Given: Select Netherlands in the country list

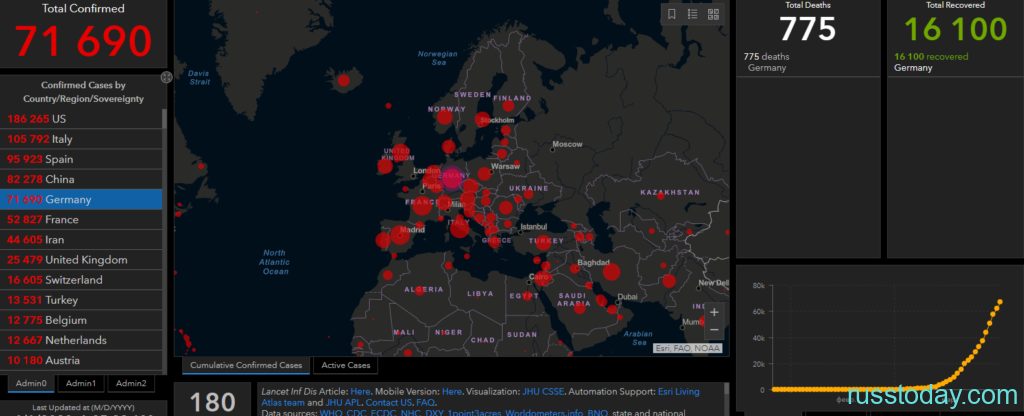Looking at the screenshot, I should coord(81,340).
